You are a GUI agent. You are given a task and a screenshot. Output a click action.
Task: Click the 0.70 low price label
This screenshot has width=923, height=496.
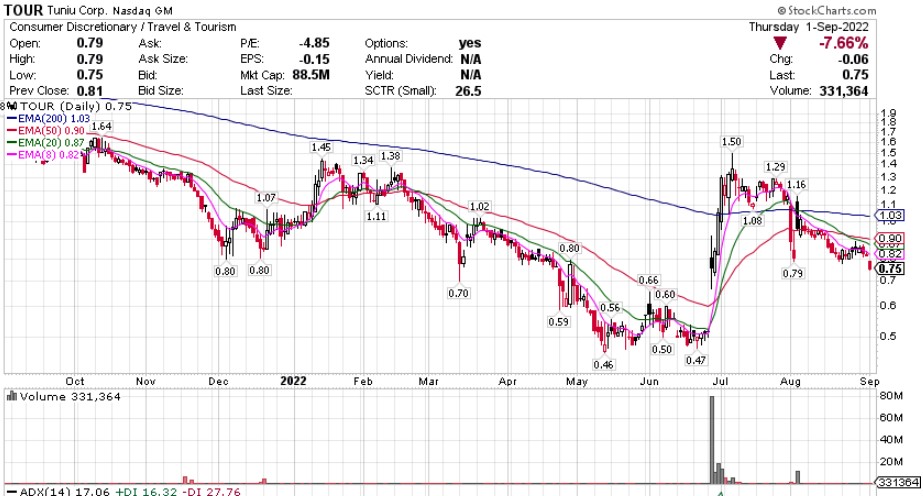[x=459, y=292]
